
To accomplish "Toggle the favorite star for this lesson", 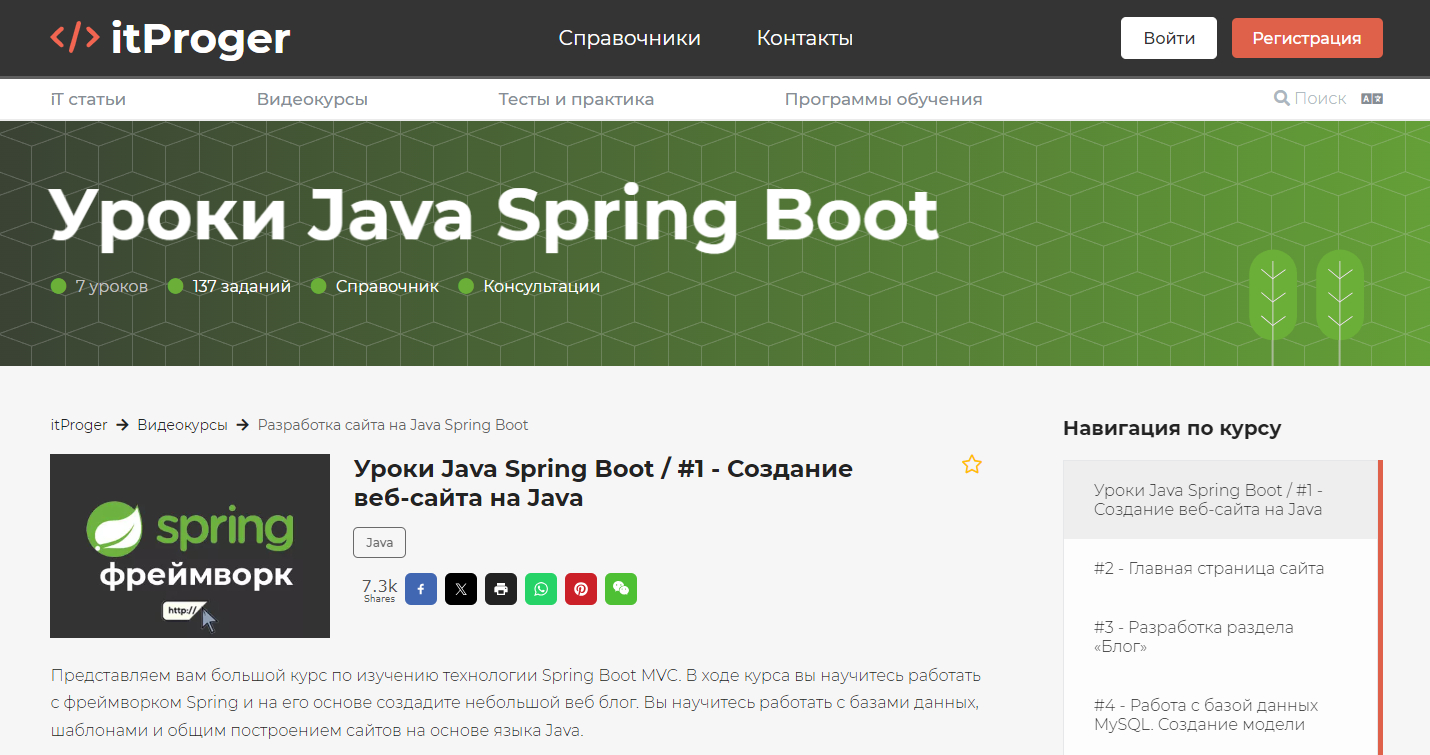I will [x=971, y=465].
